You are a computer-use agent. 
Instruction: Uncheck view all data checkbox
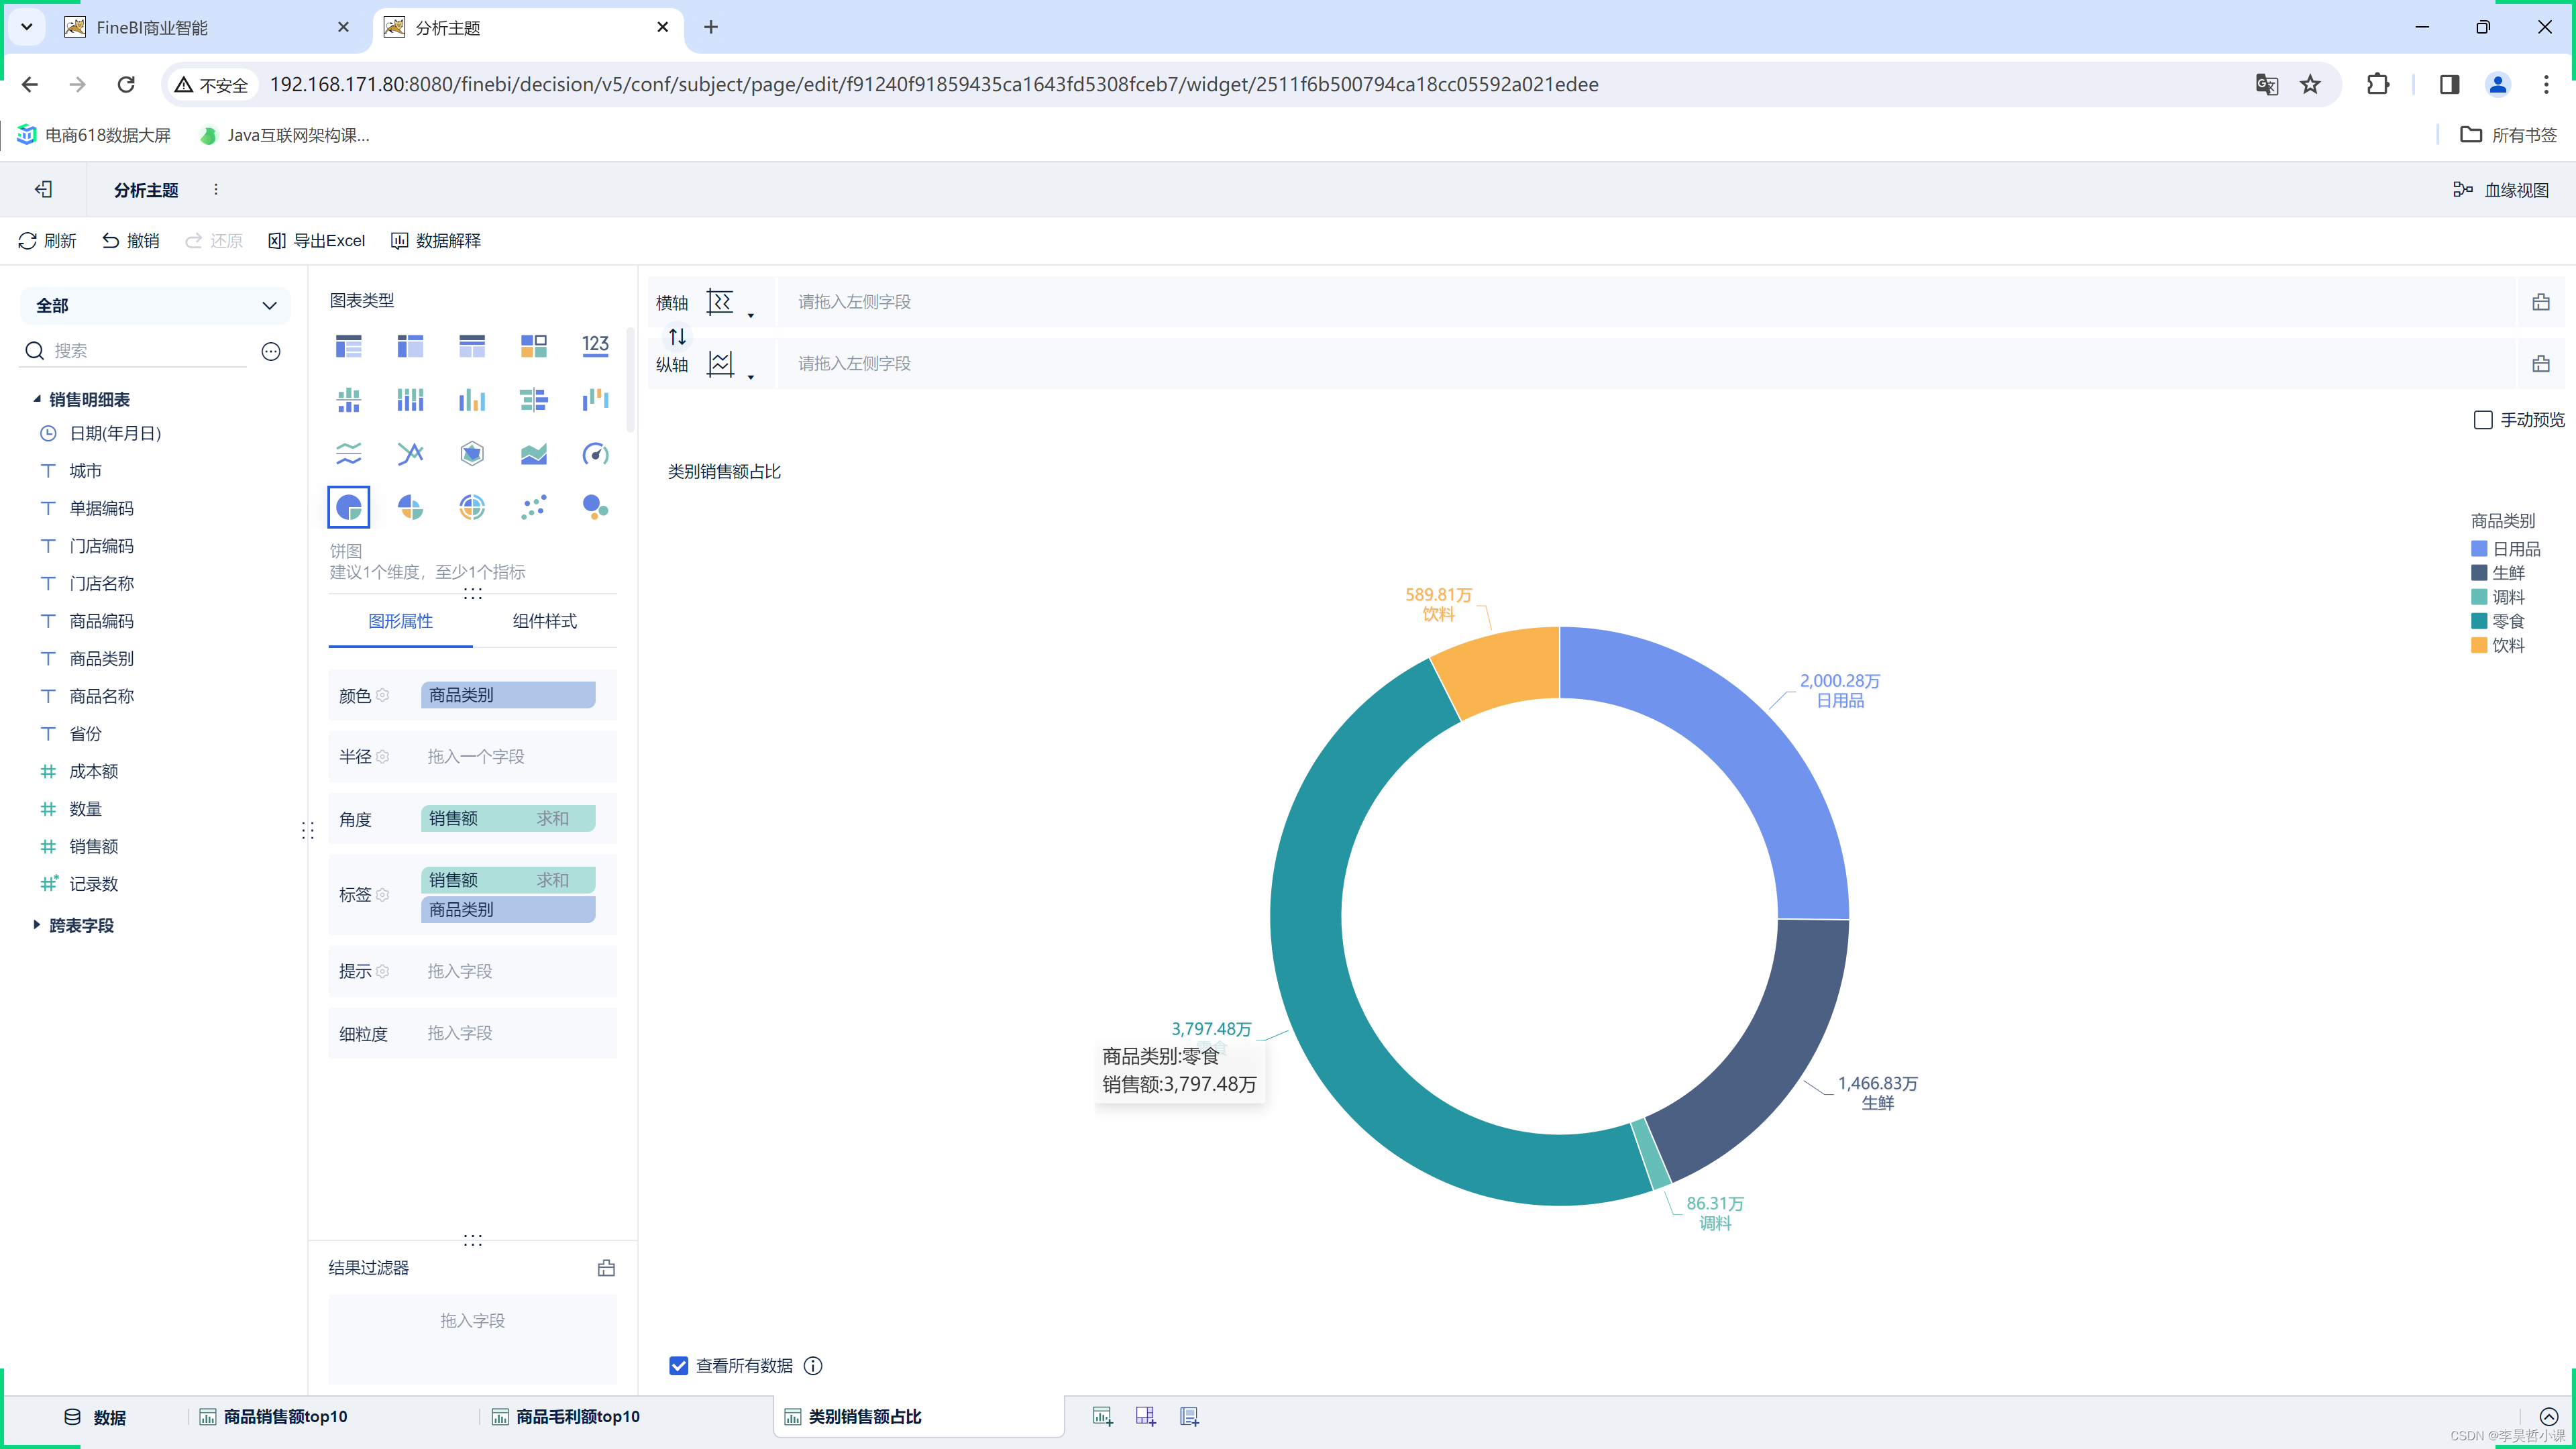[679, 1366]
